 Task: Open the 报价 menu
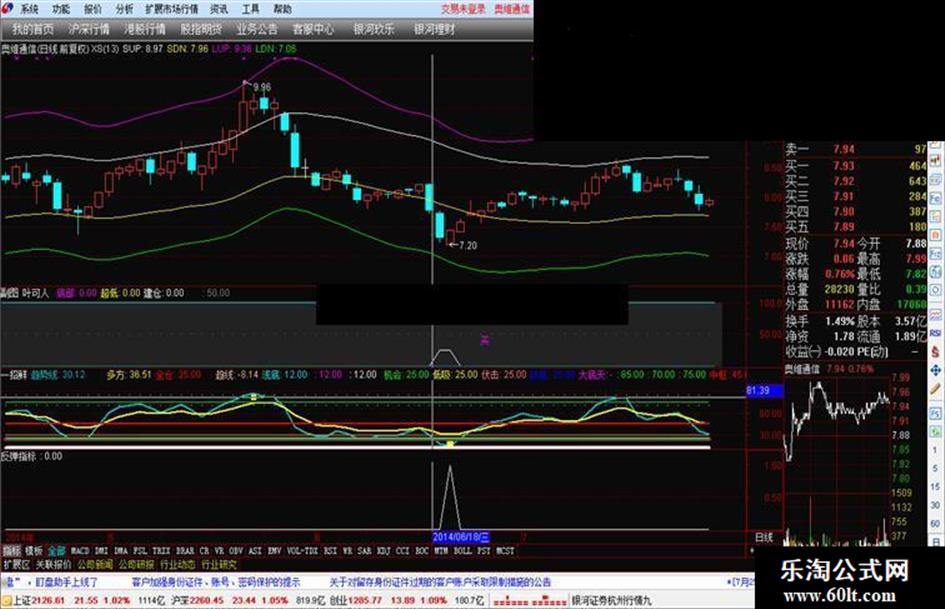93,9
